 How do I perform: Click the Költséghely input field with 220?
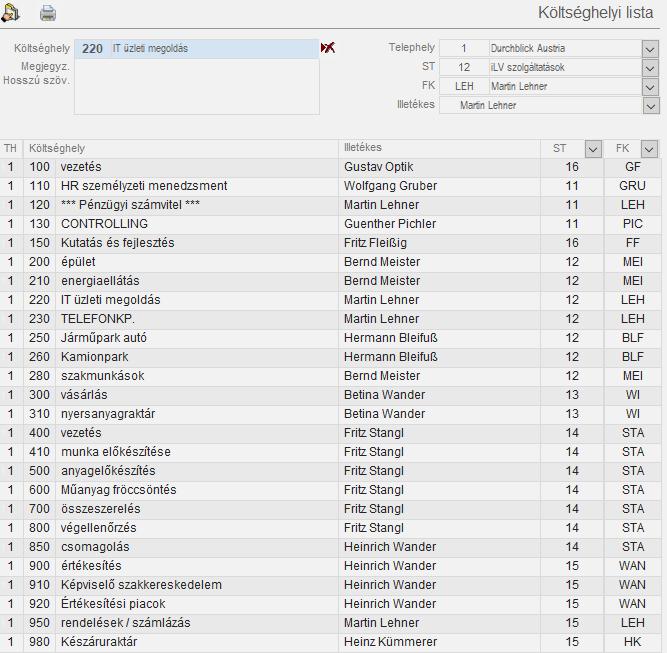[197, 48]
